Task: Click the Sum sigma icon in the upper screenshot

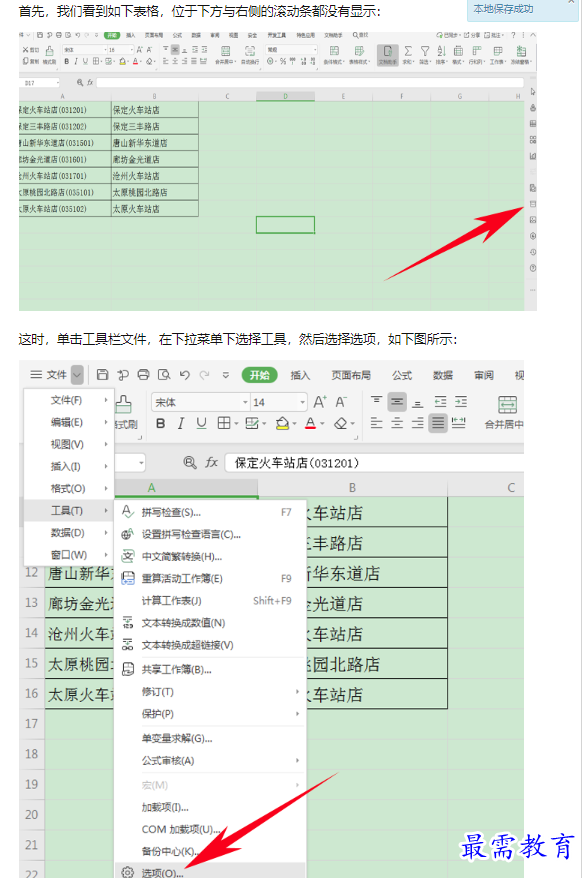Action: click(408, 51)
